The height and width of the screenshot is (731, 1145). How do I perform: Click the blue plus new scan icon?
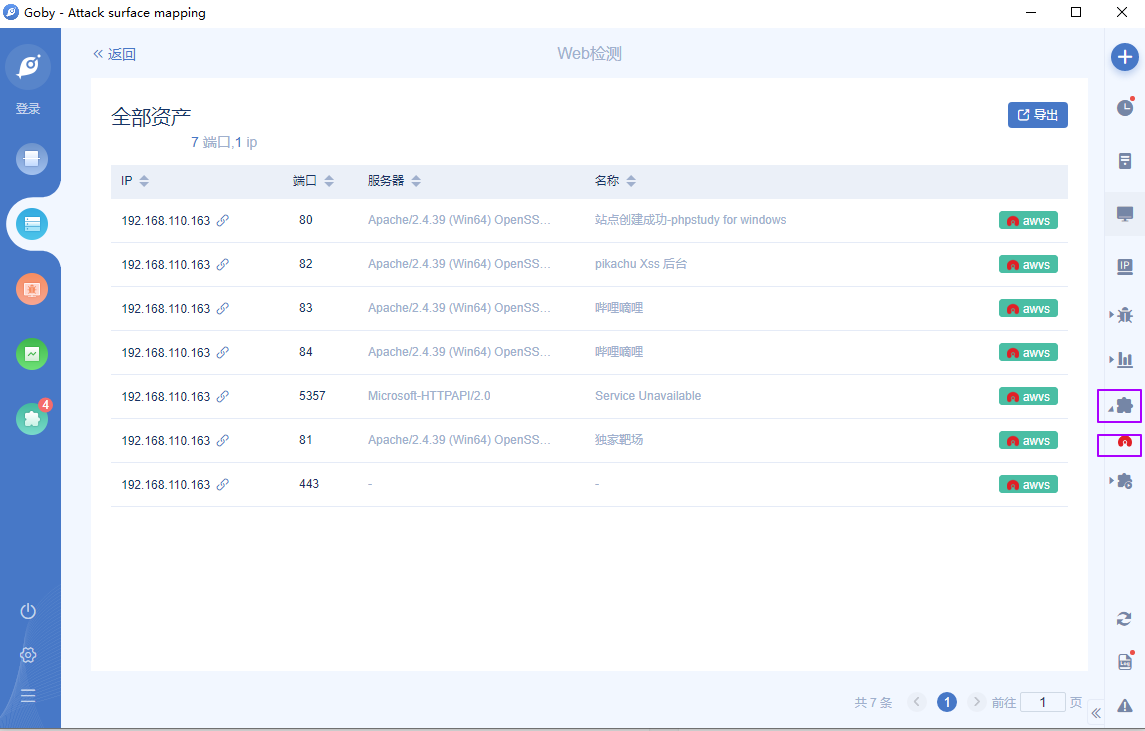1125,57
